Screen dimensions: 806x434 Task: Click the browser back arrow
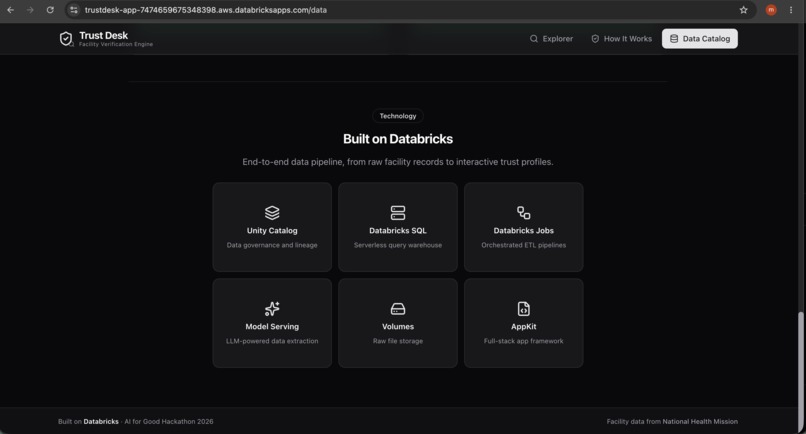coord(10,10)
